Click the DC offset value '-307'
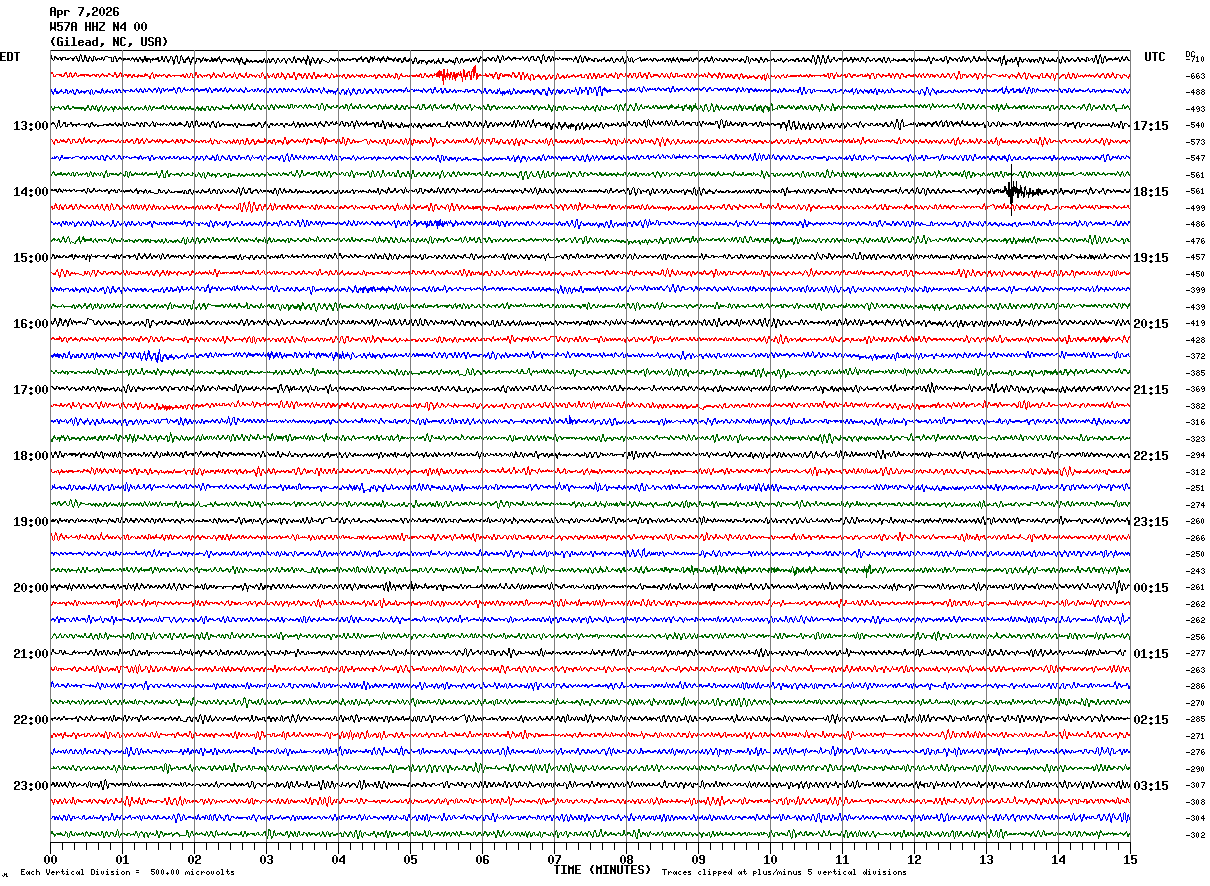The height and width of the screenshot is (886, 1210). tap(1195, 785)
